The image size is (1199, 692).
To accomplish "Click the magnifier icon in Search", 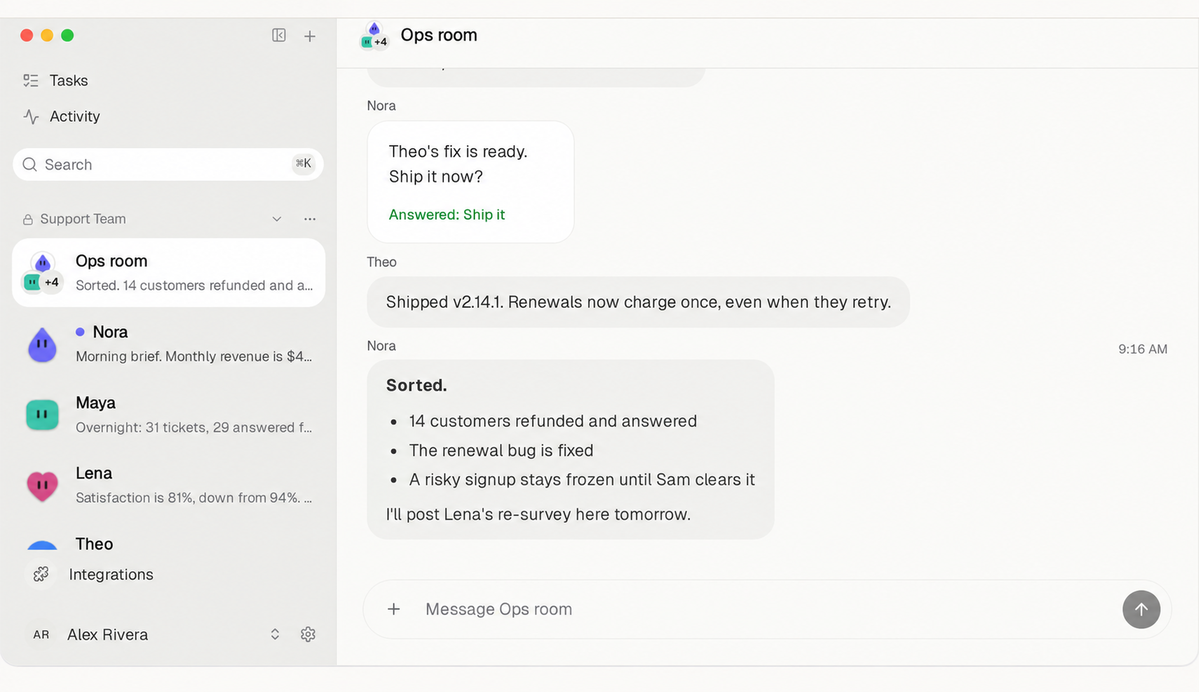I will pos(30,164).
